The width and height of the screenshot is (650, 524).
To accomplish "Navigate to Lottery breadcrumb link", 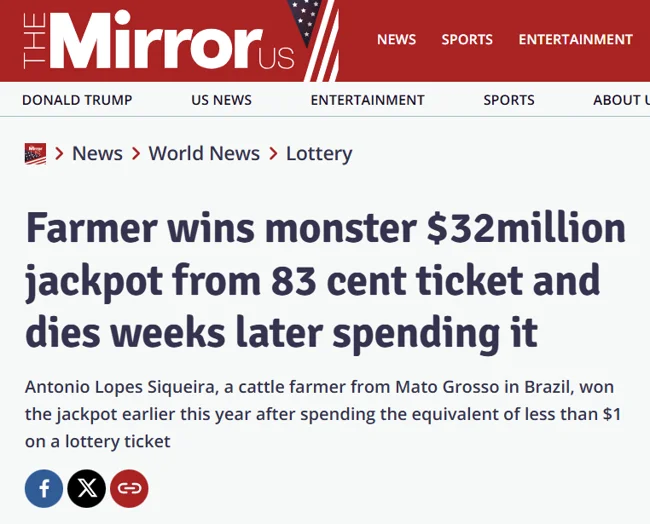I will [319, 153].
